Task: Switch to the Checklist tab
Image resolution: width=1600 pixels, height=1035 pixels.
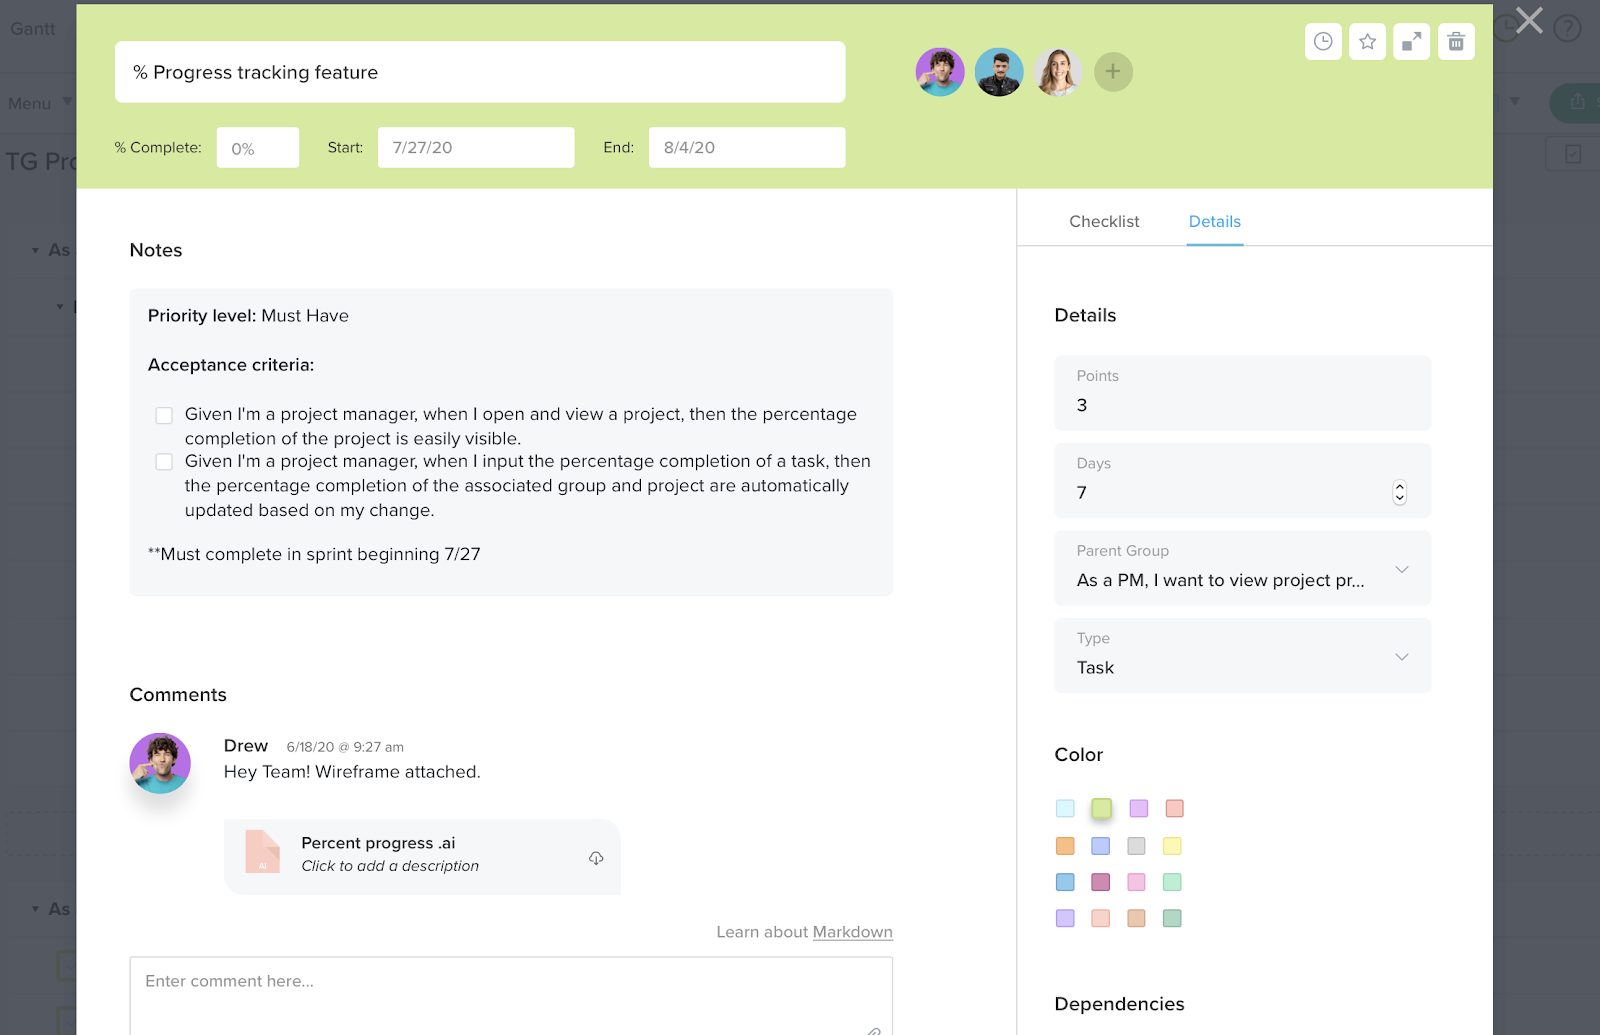Action: point(1104,221)
